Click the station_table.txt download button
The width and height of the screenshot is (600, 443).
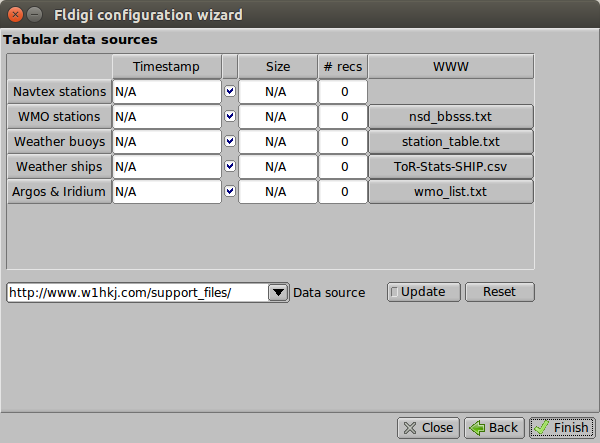coord(450,142)
